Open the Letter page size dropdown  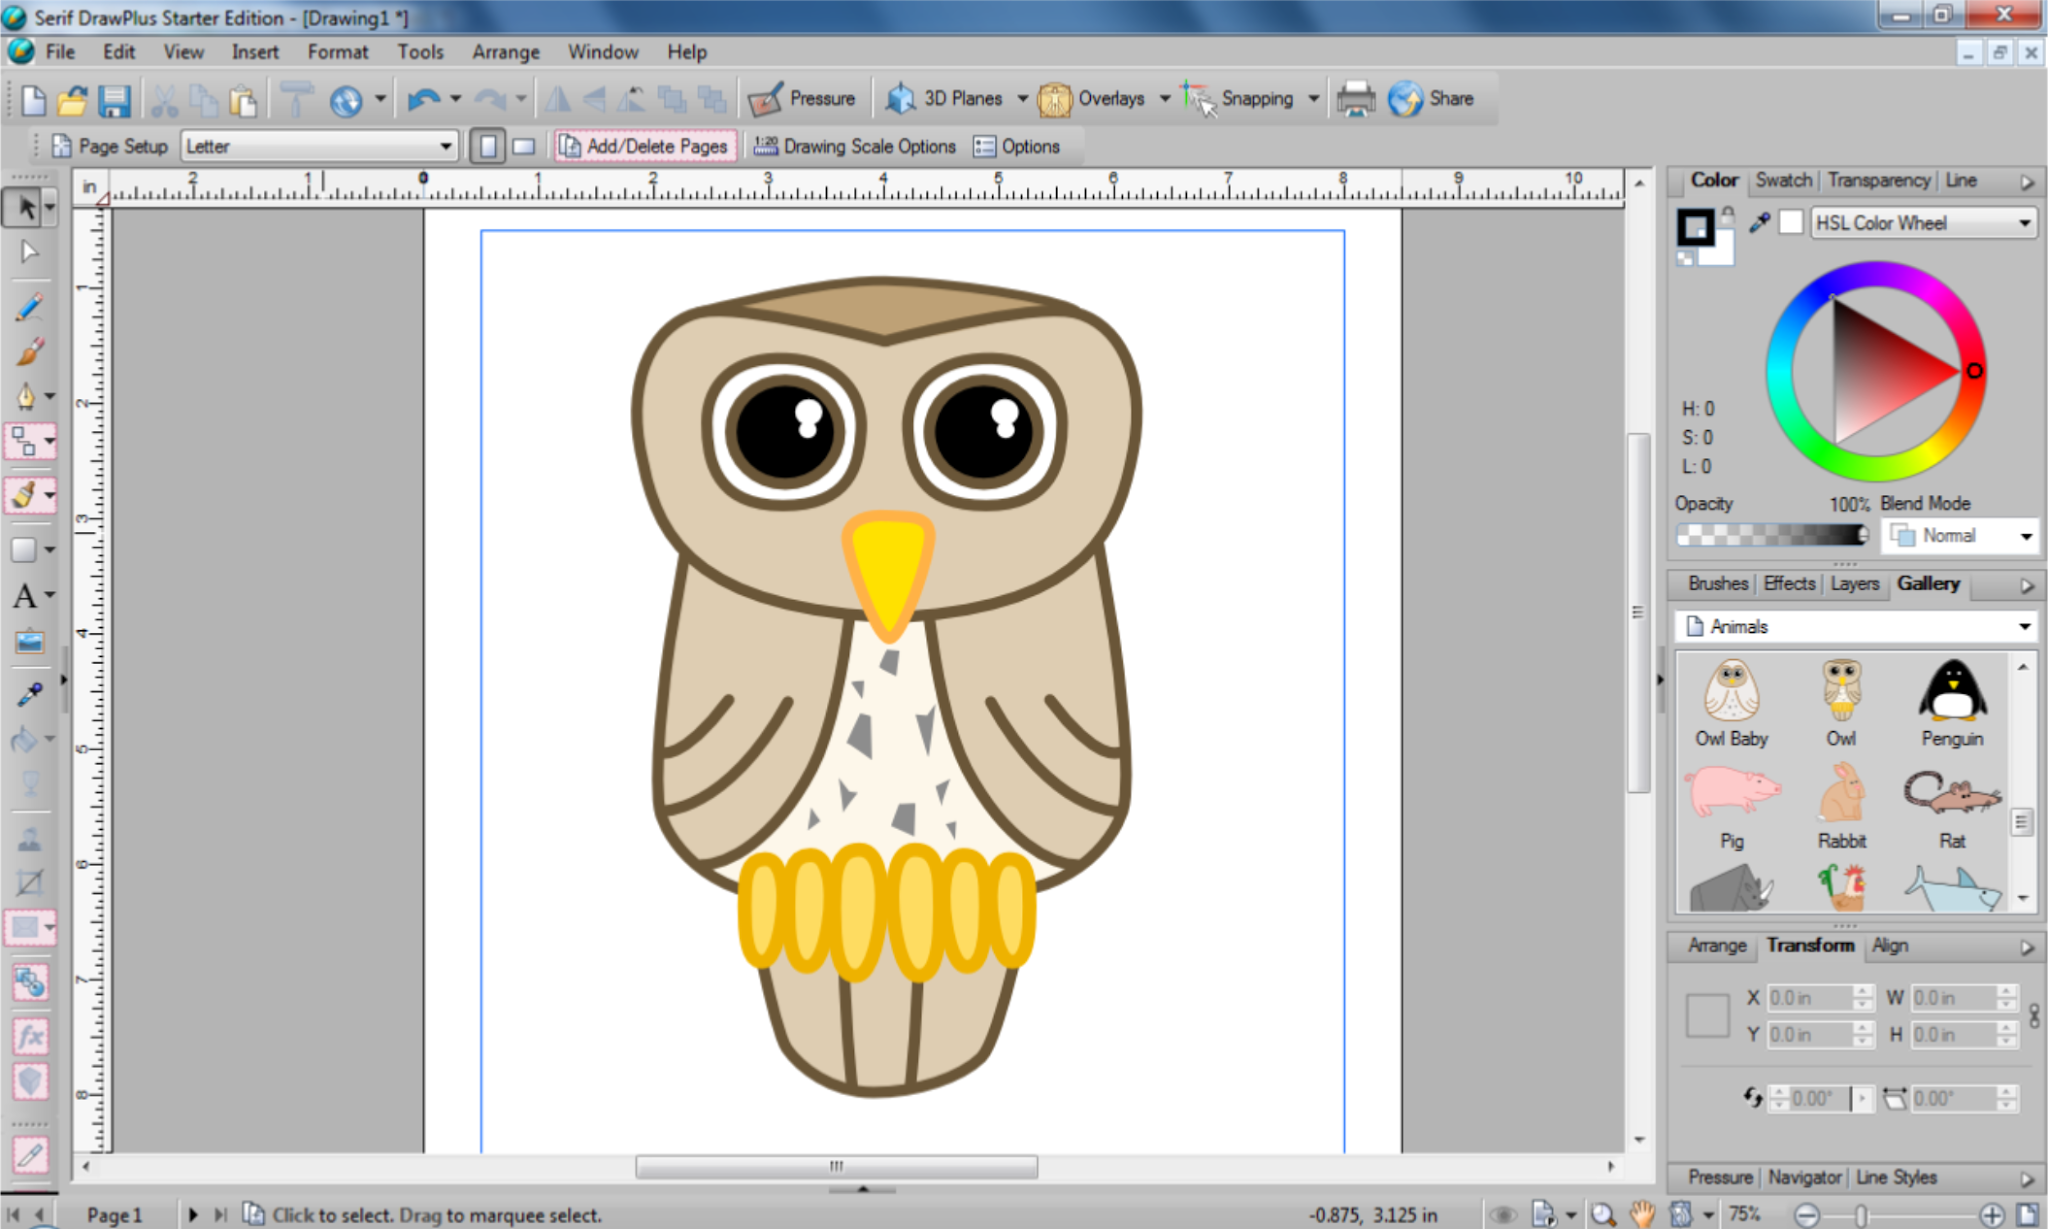[x=445, y=146]
